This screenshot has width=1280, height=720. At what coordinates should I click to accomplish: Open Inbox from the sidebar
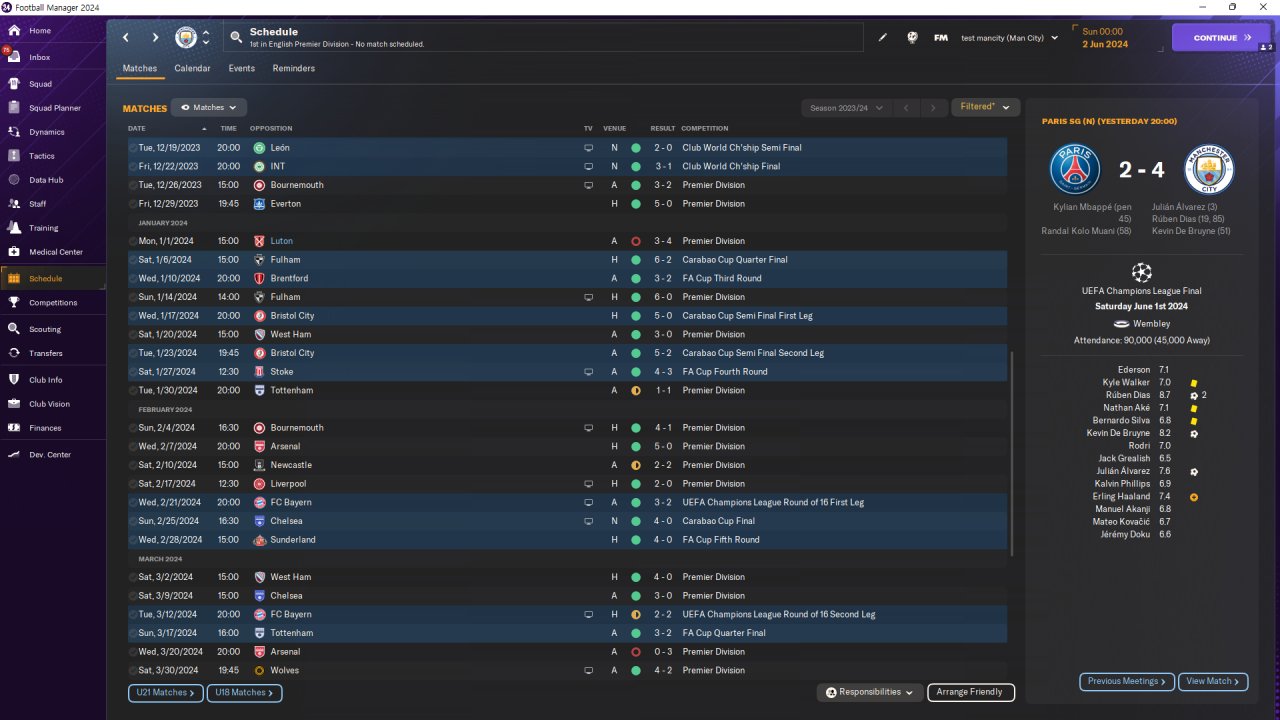tap(14, 57)
